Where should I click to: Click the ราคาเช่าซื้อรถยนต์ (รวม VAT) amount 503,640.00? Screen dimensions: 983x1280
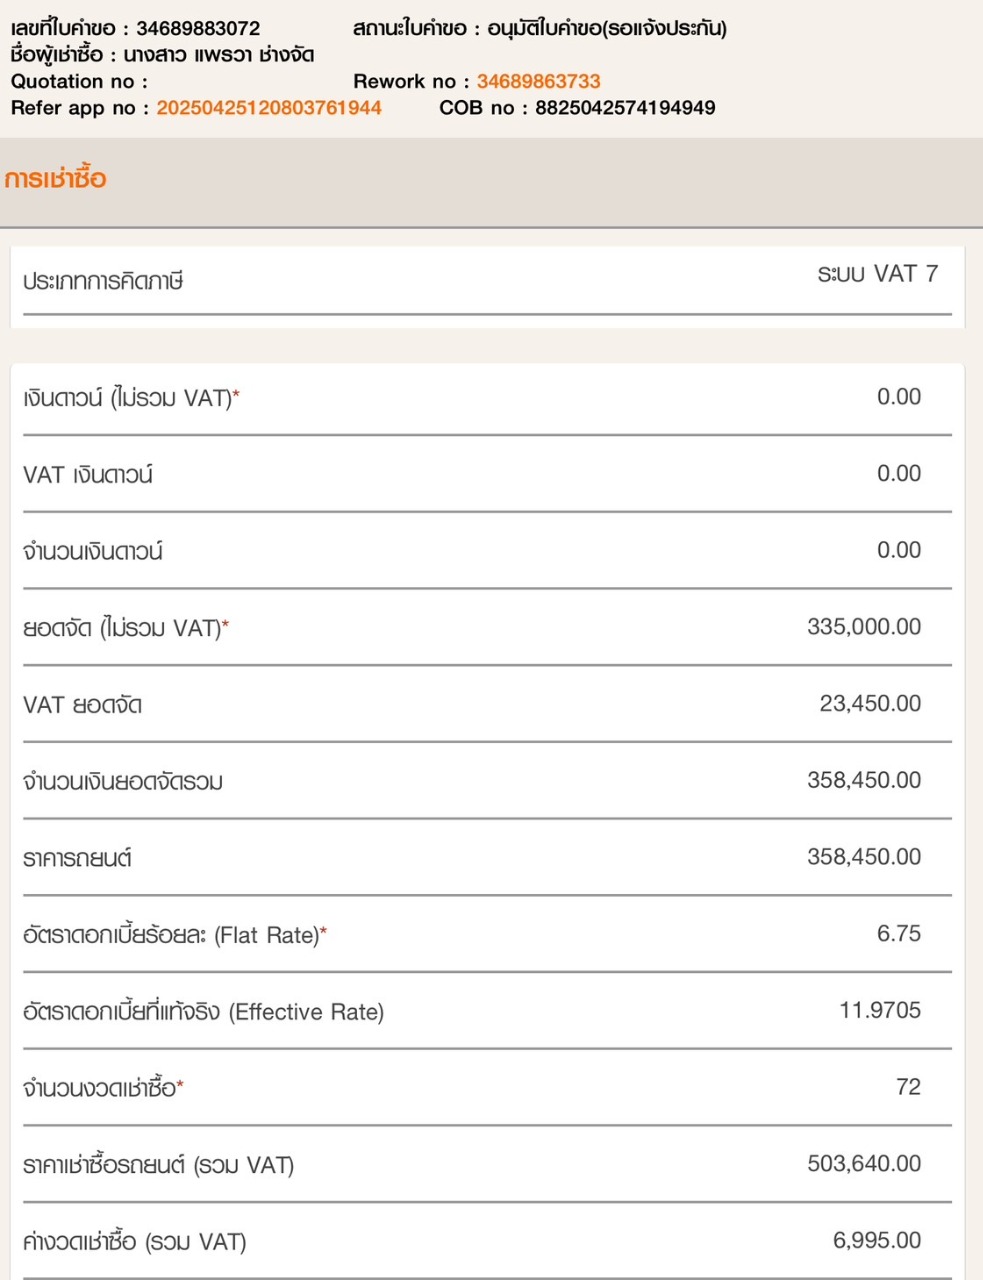click(864, 1164)
